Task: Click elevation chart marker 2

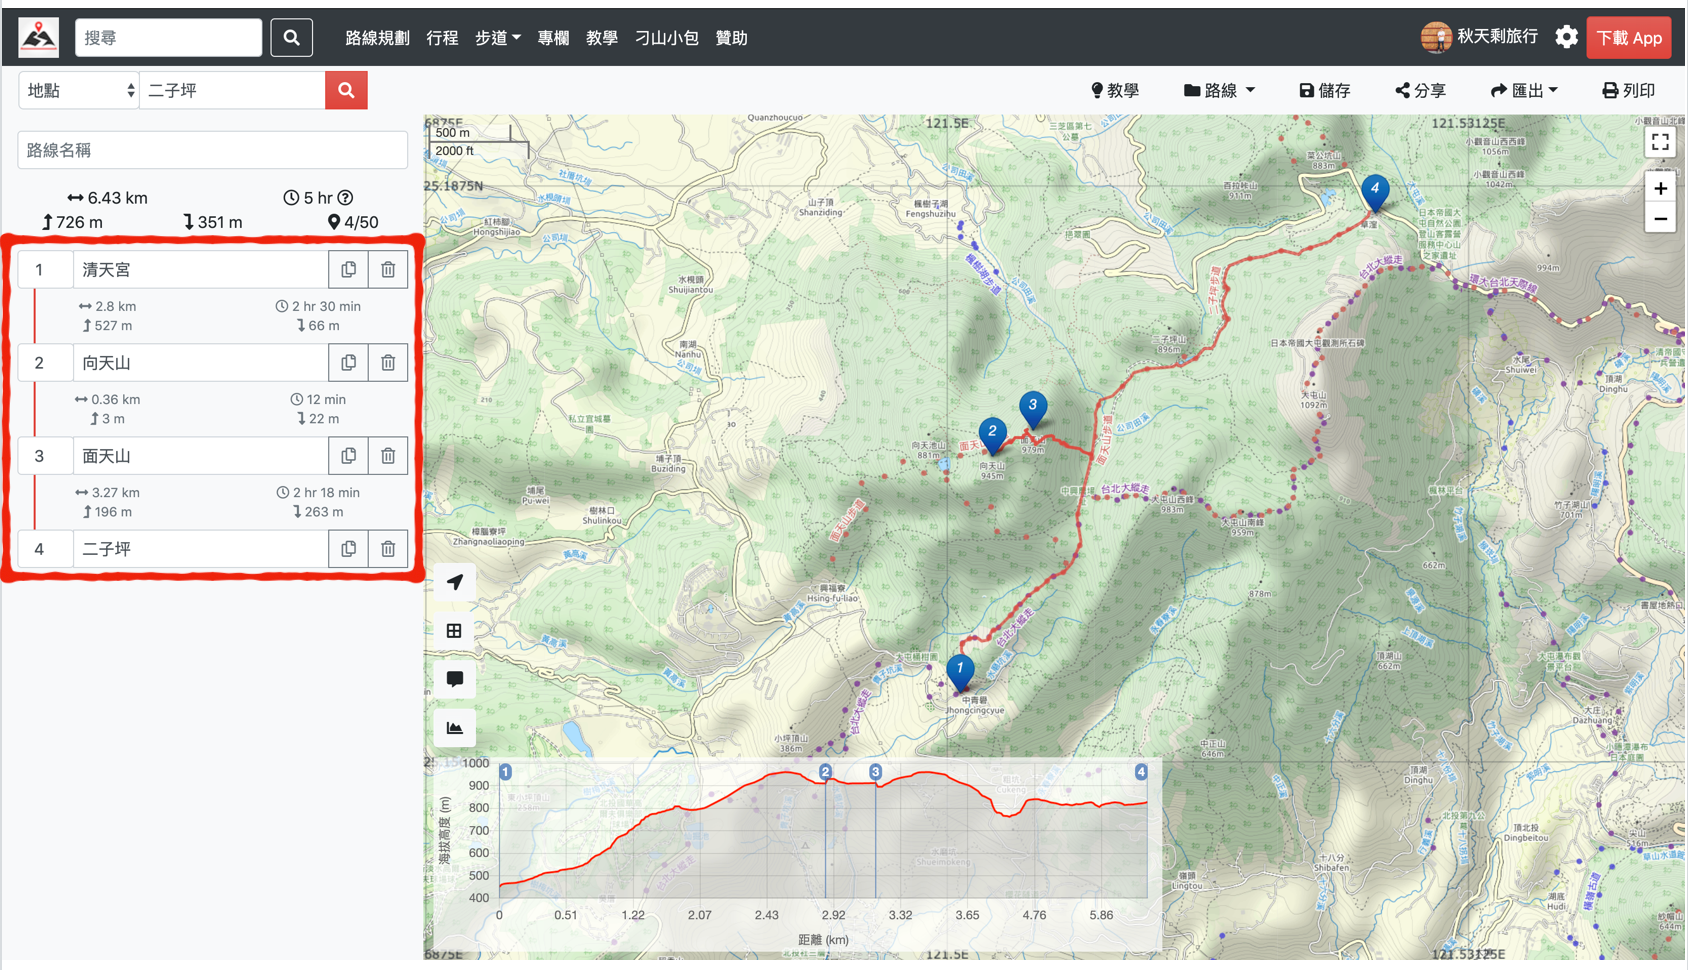Action: click(x=825, y=772)
